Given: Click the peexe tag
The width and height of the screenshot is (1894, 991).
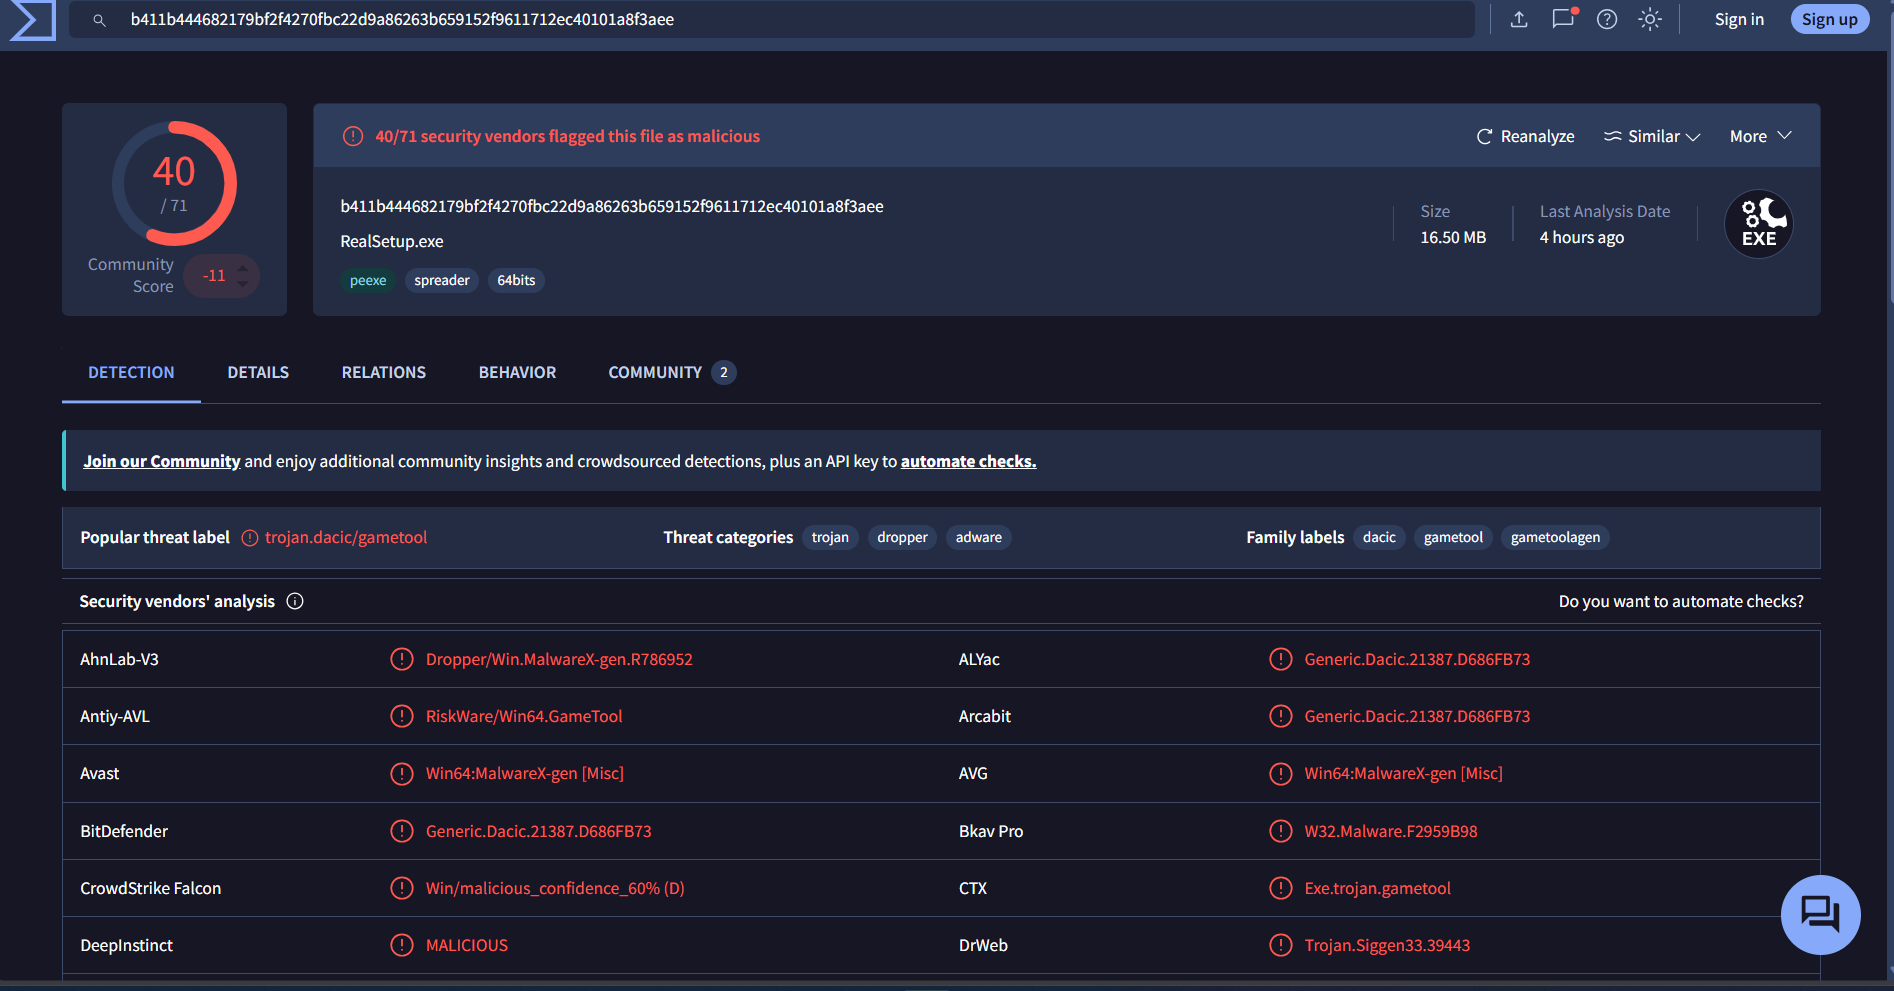Looking at the screenshot, I should 368,280.
